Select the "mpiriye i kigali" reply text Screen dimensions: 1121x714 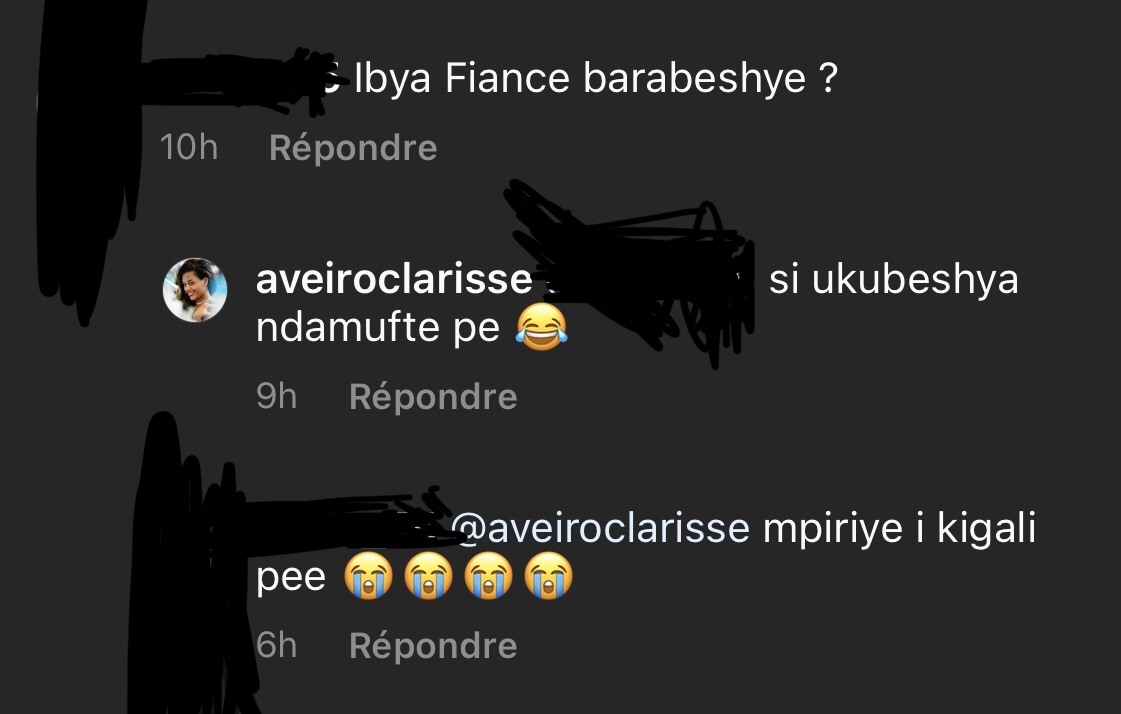(899, 530)
